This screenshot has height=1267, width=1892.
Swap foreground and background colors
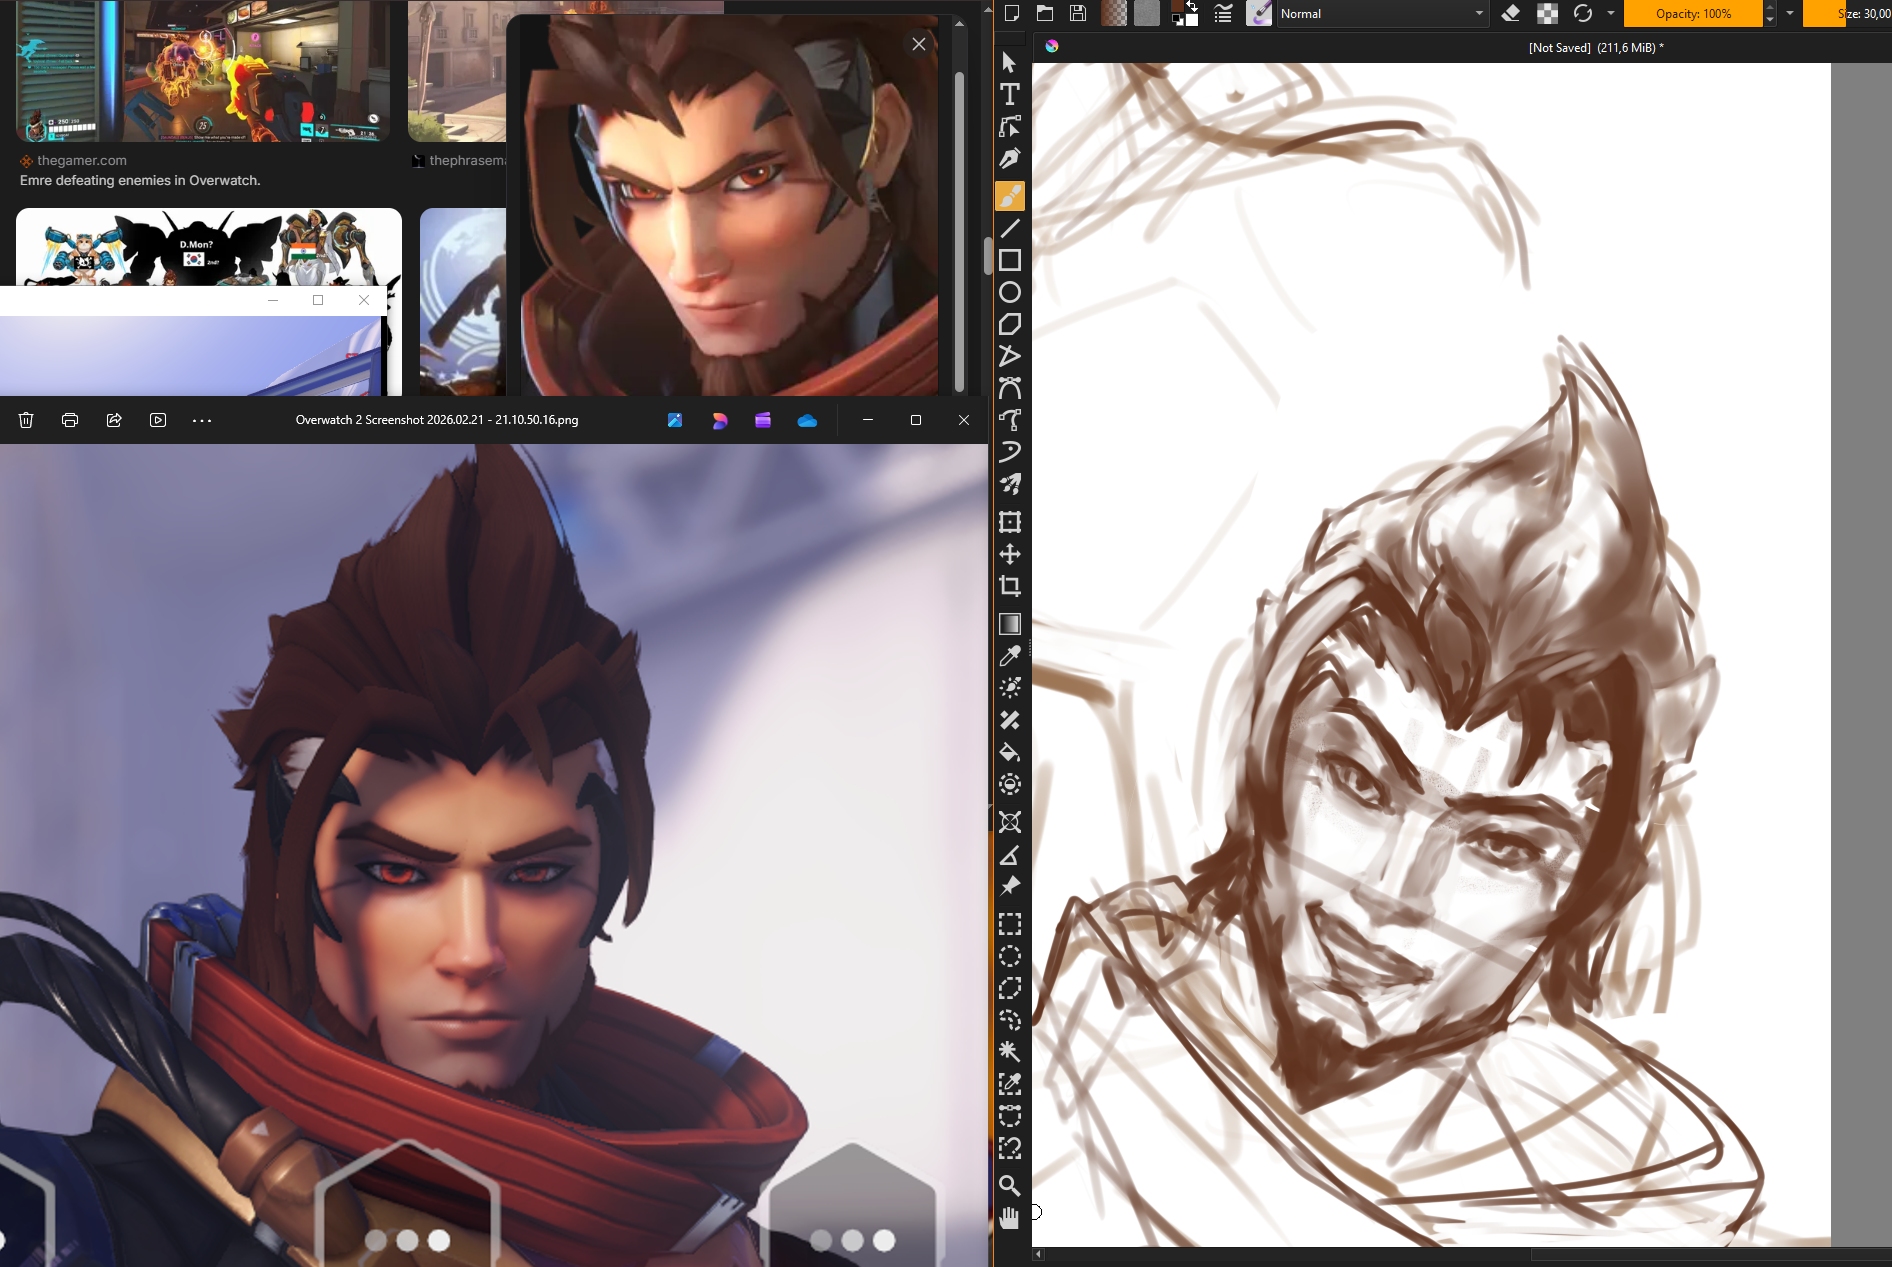click(x=1192, y=6)
